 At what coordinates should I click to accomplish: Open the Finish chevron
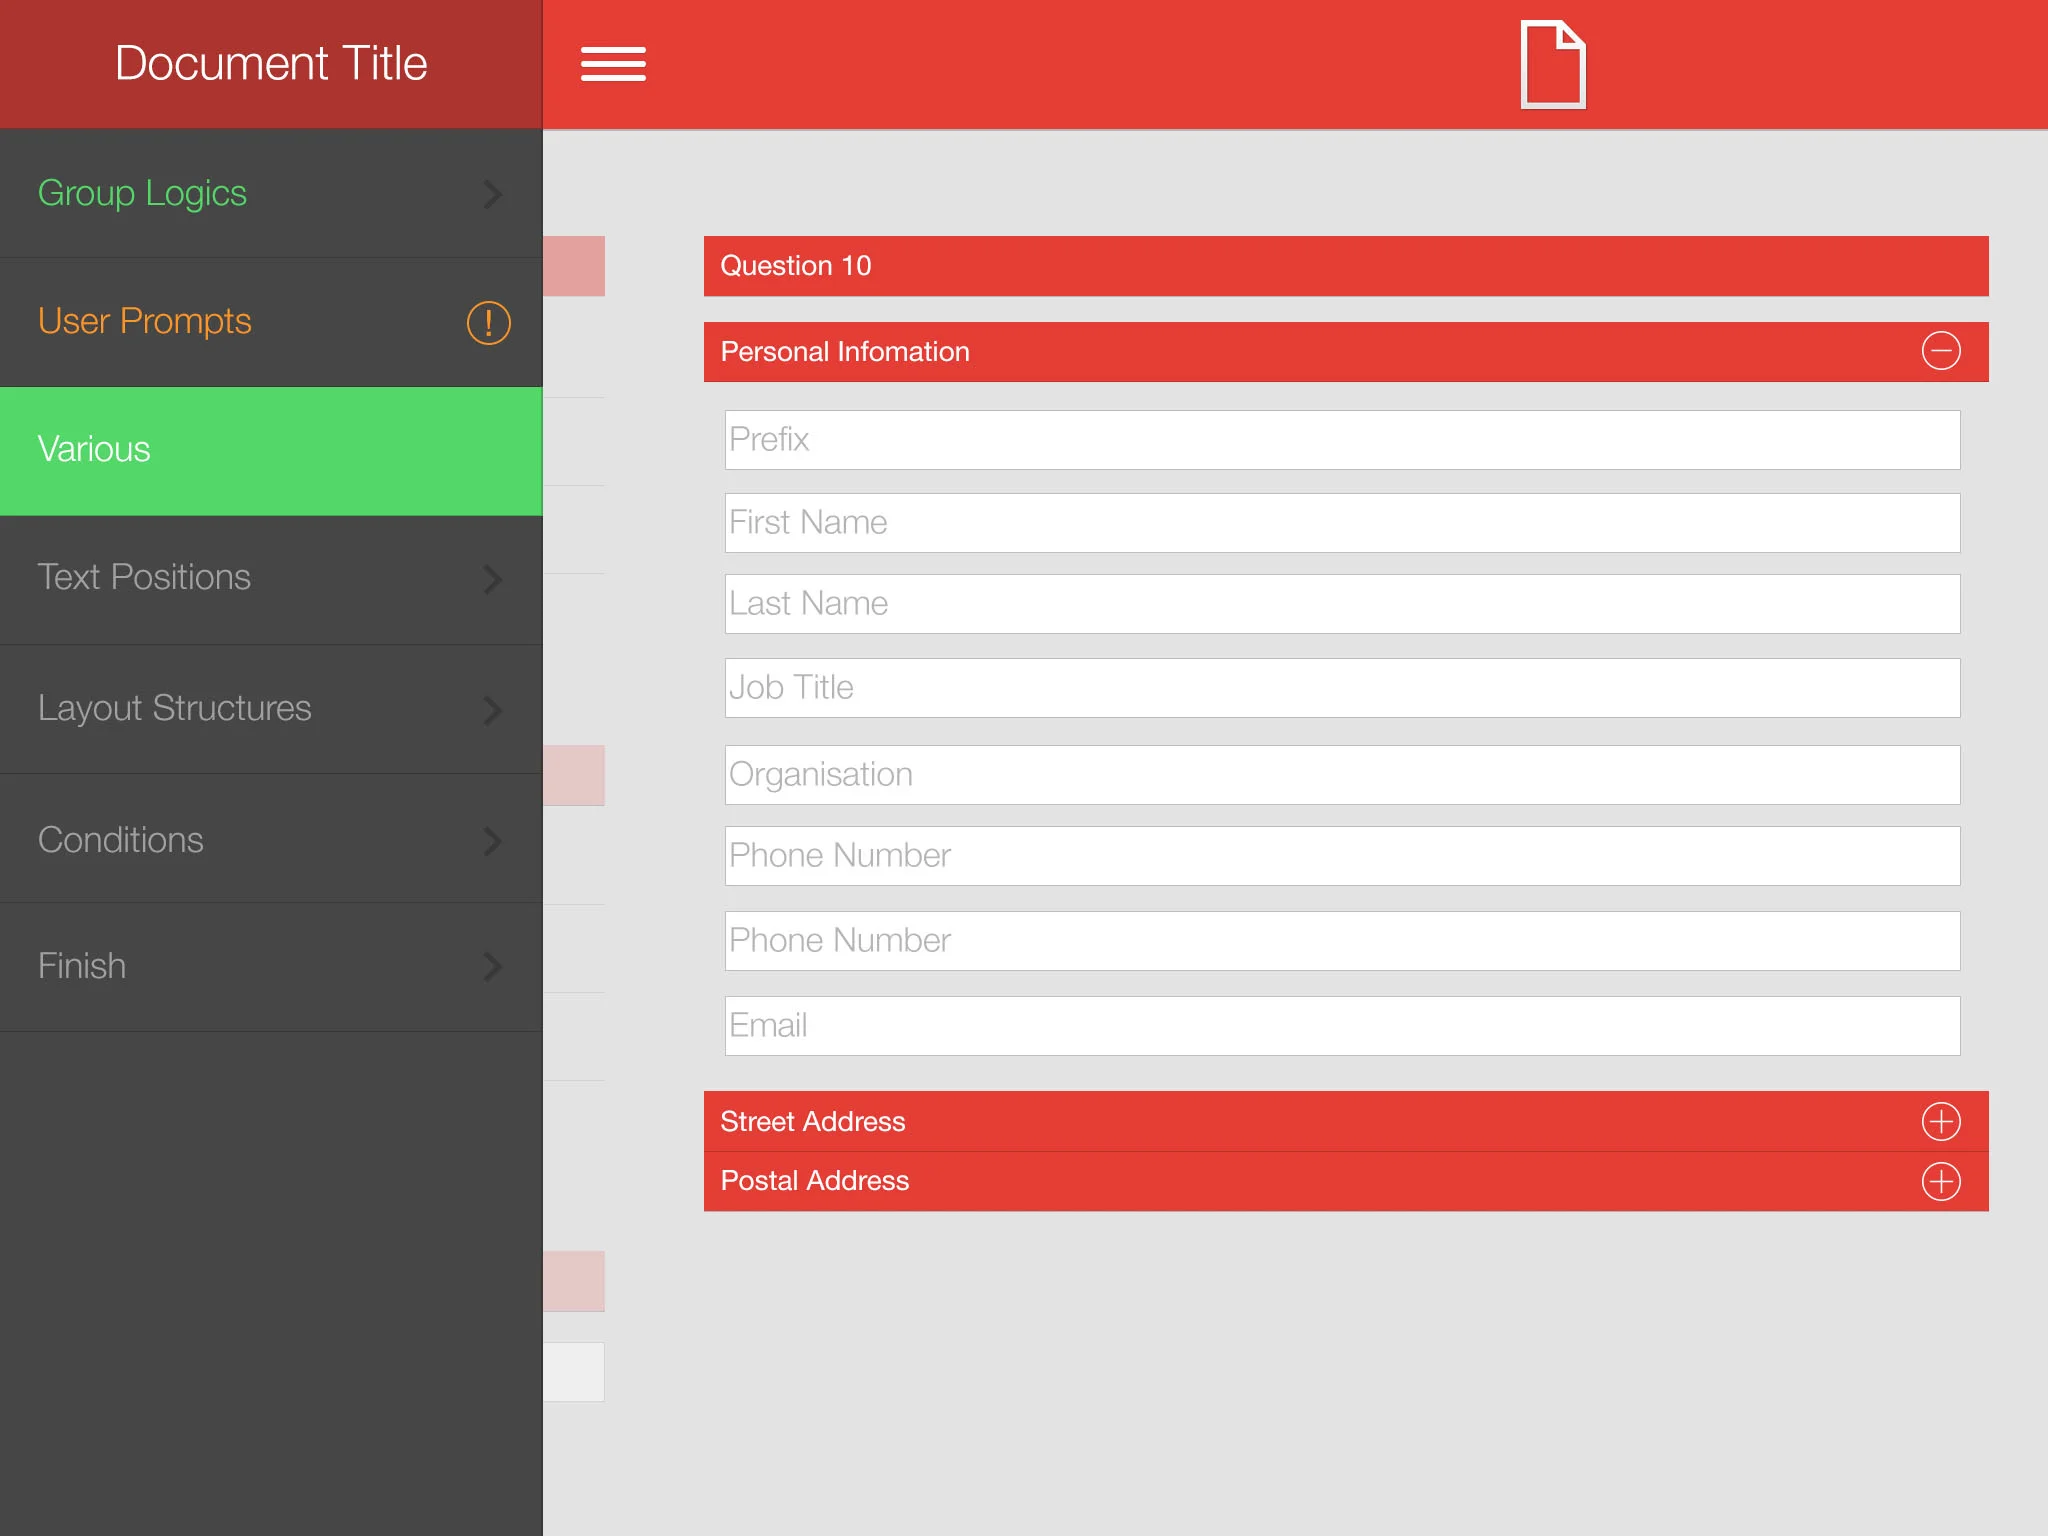[x=492, y=966]
